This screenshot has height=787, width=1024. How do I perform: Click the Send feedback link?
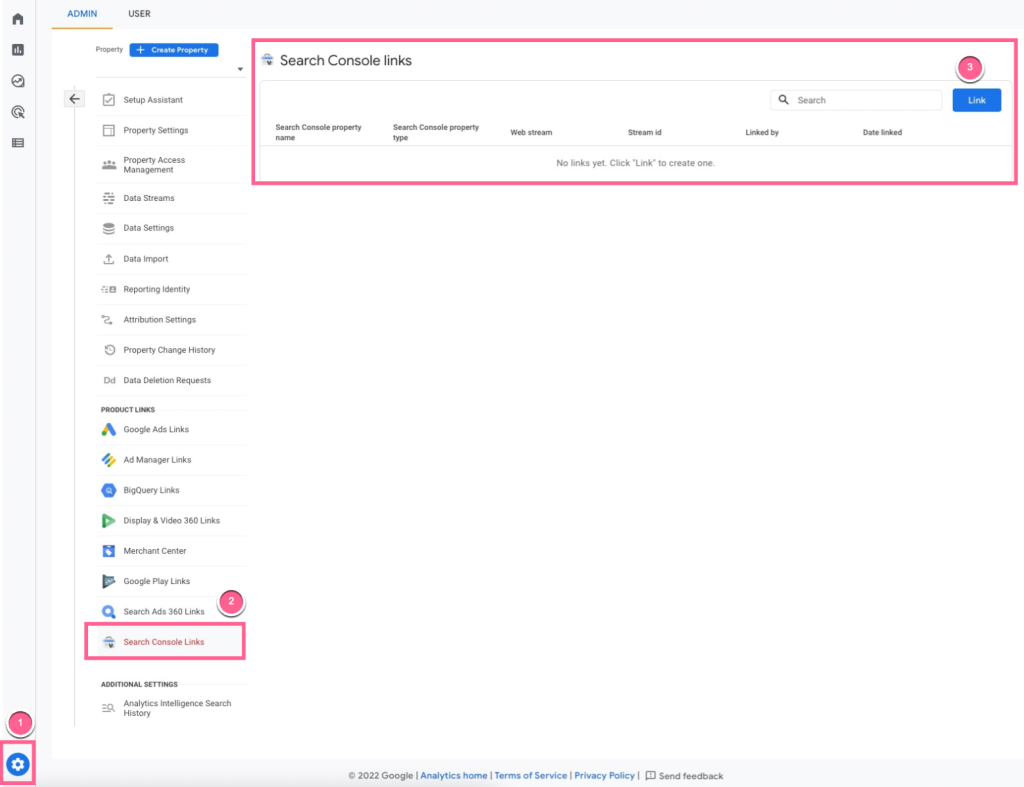point(691,776)
